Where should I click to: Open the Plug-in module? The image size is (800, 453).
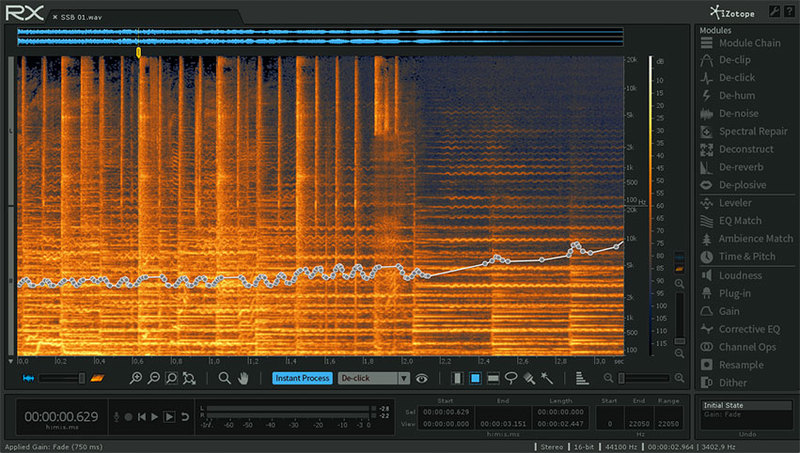tap(726, 293)
